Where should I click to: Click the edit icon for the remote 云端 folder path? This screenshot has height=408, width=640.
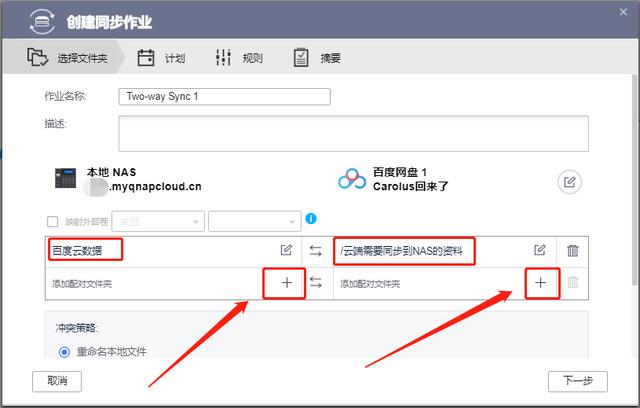540,250
